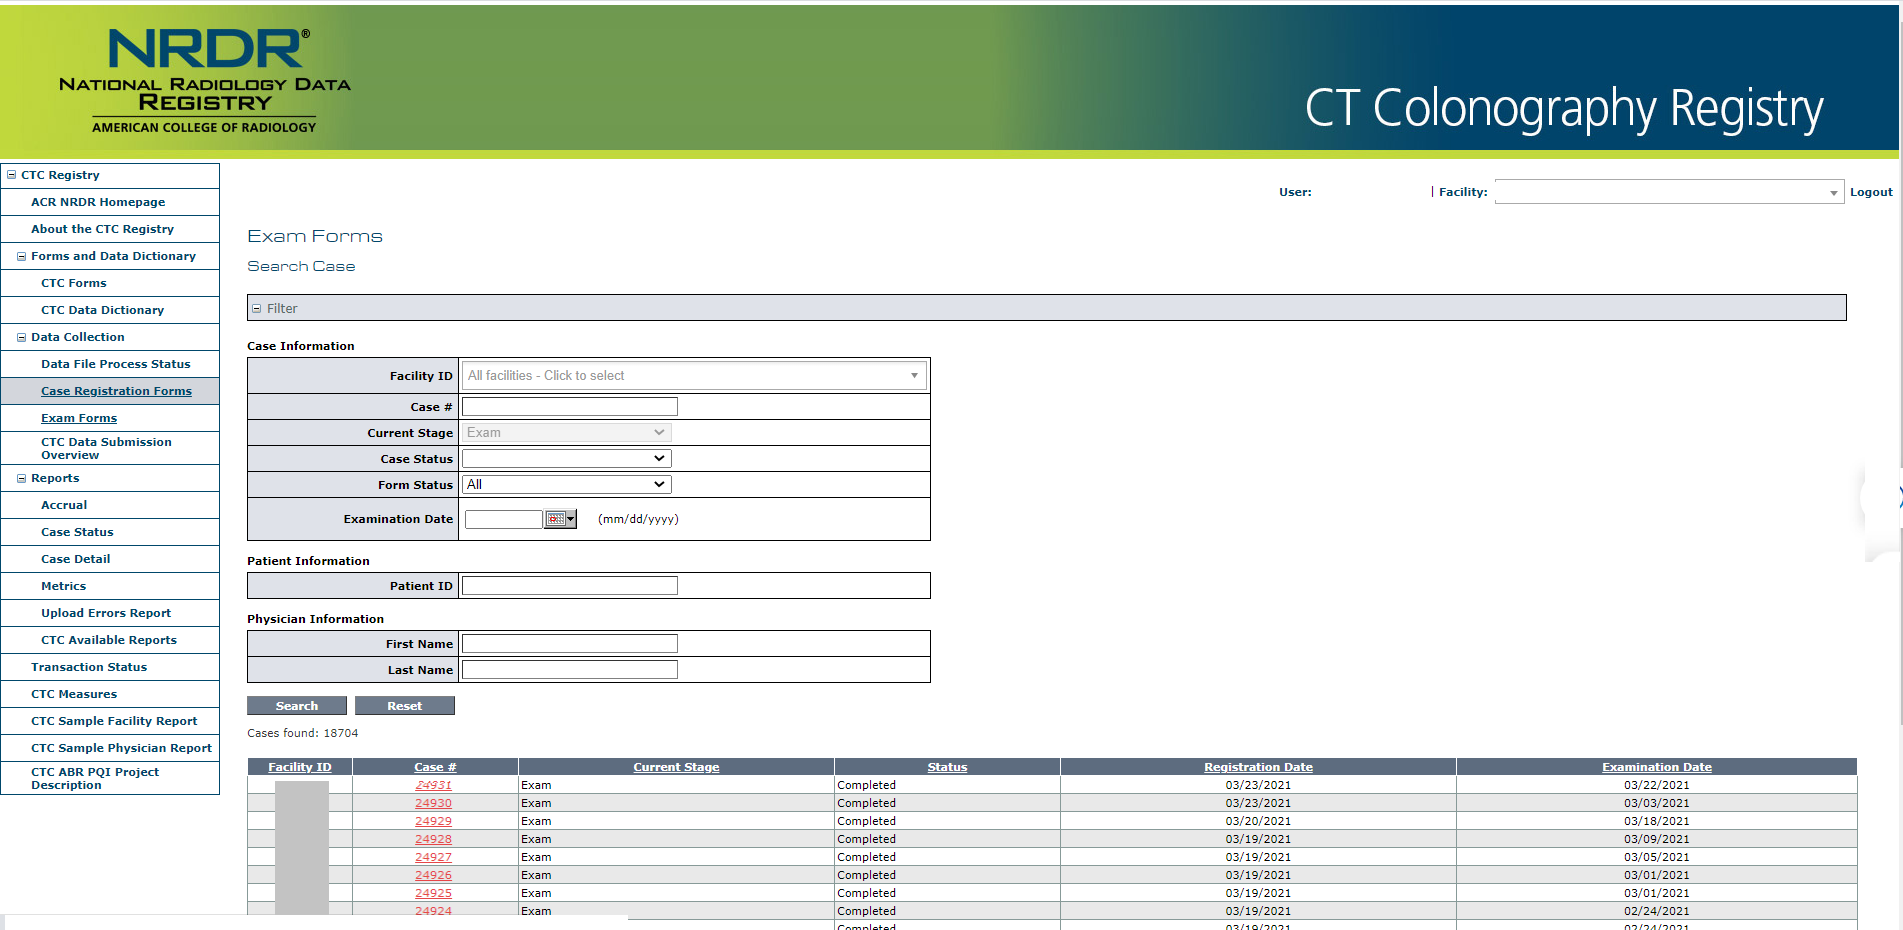The width and height of the screenshot is (1903, 930).
Task: Click the Search button
Action: [297, 706]
